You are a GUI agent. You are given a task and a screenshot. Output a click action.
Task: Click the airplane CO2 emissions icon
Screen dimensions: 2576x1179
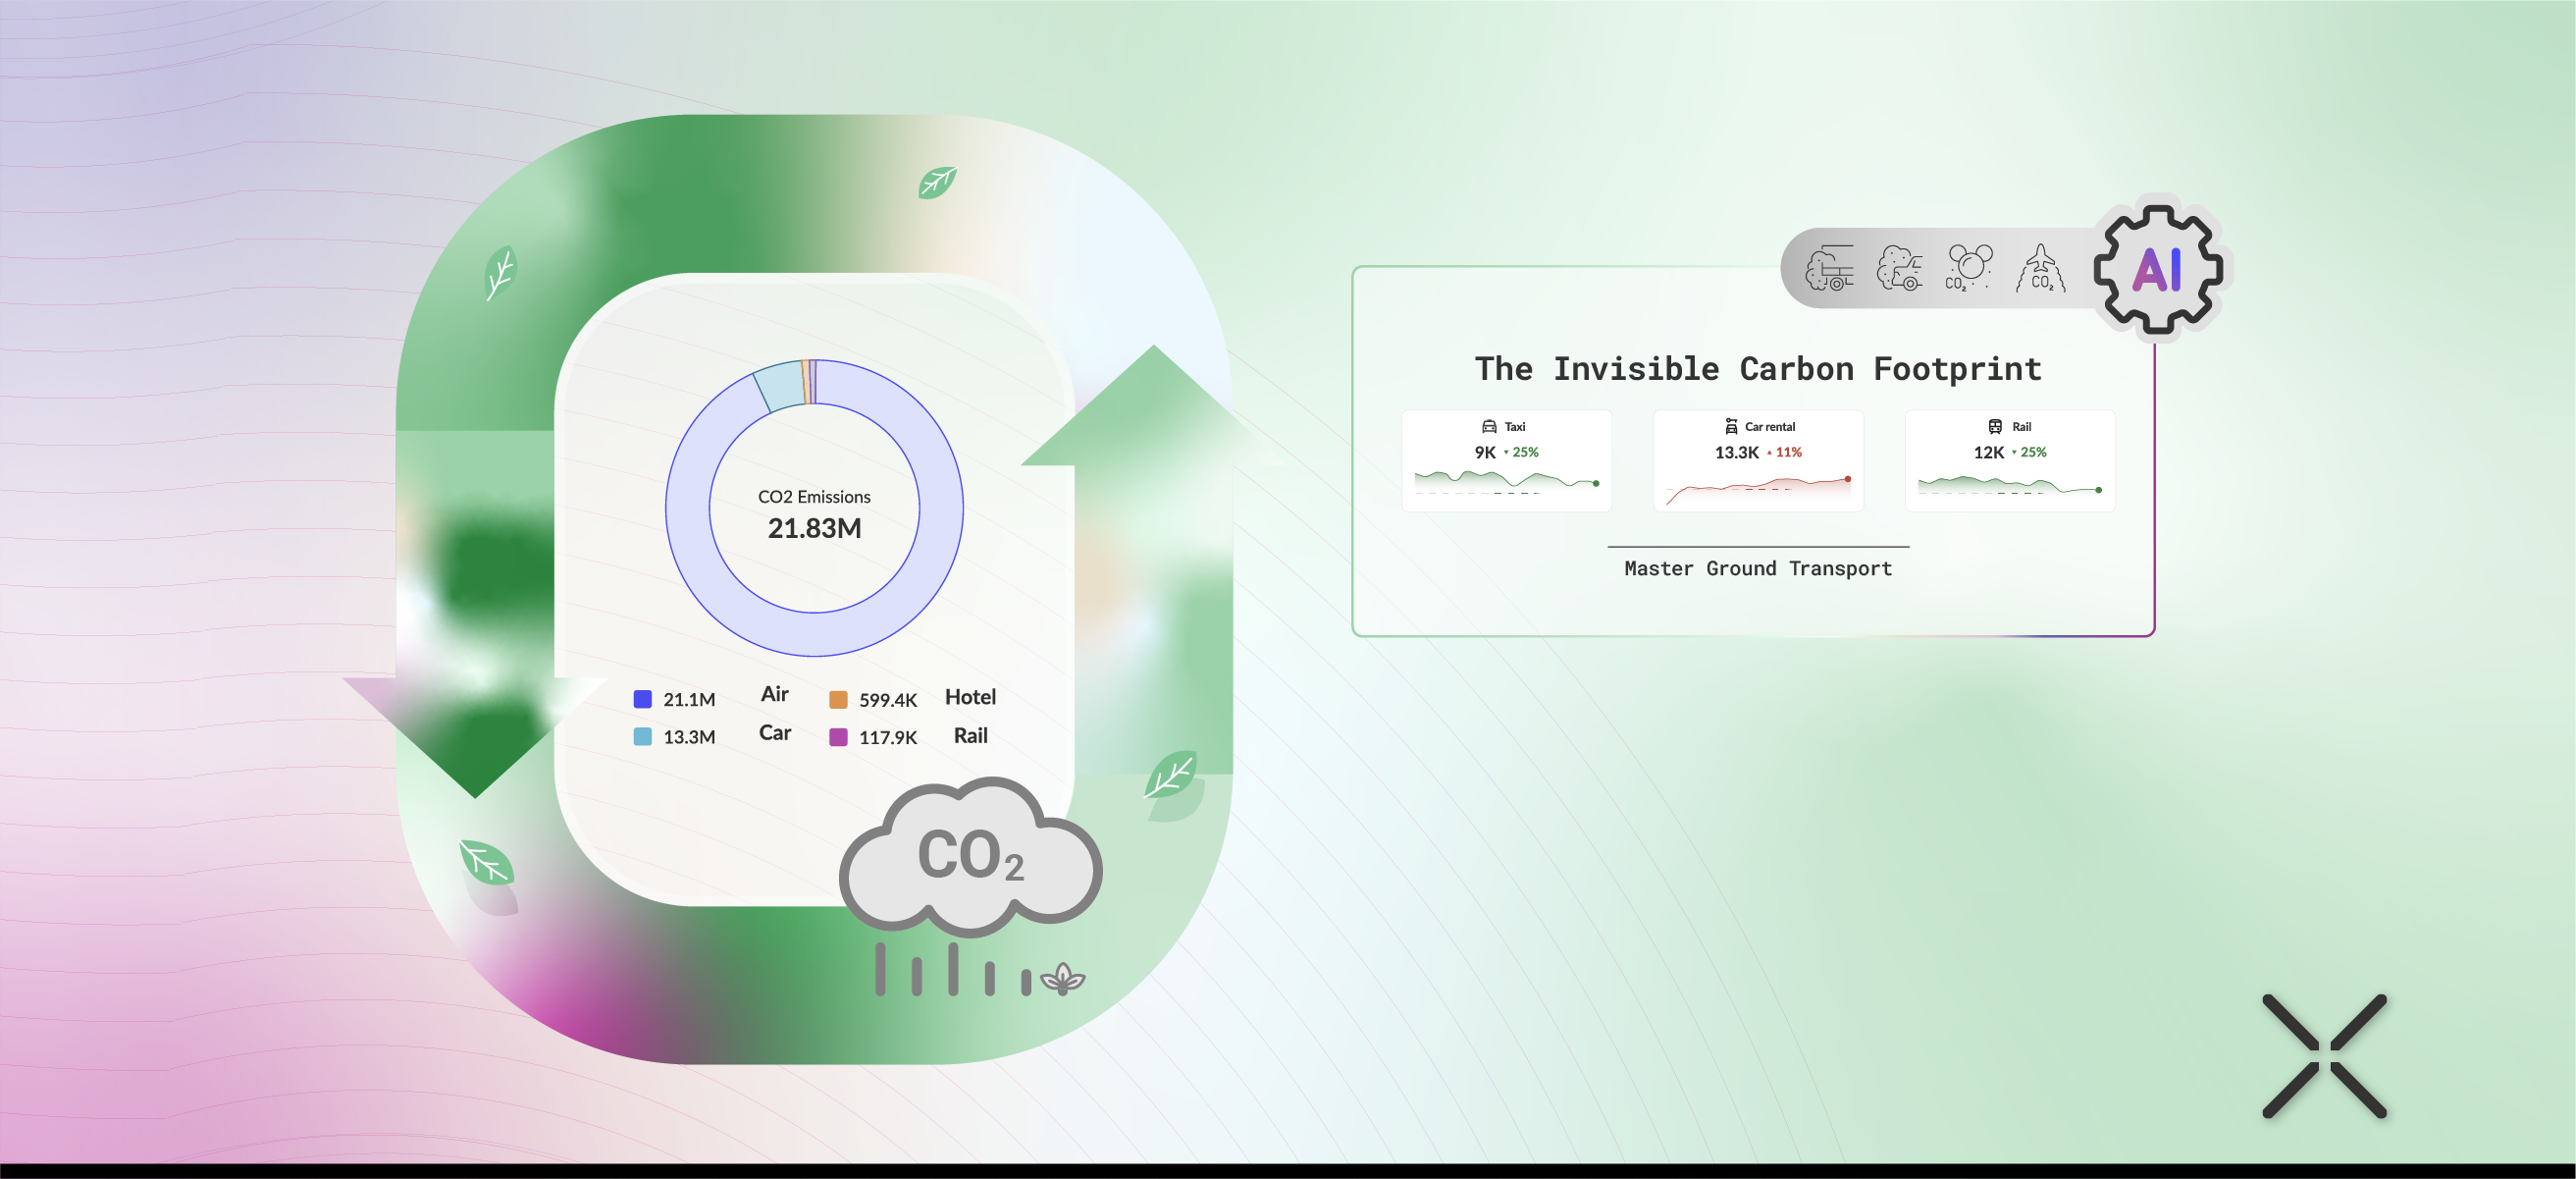(2040, 269)
